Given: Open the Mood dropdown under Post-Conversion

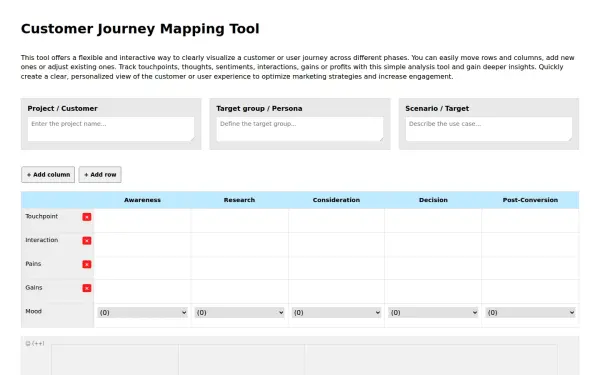Looking at the screenshot, I should click(530, 313).
